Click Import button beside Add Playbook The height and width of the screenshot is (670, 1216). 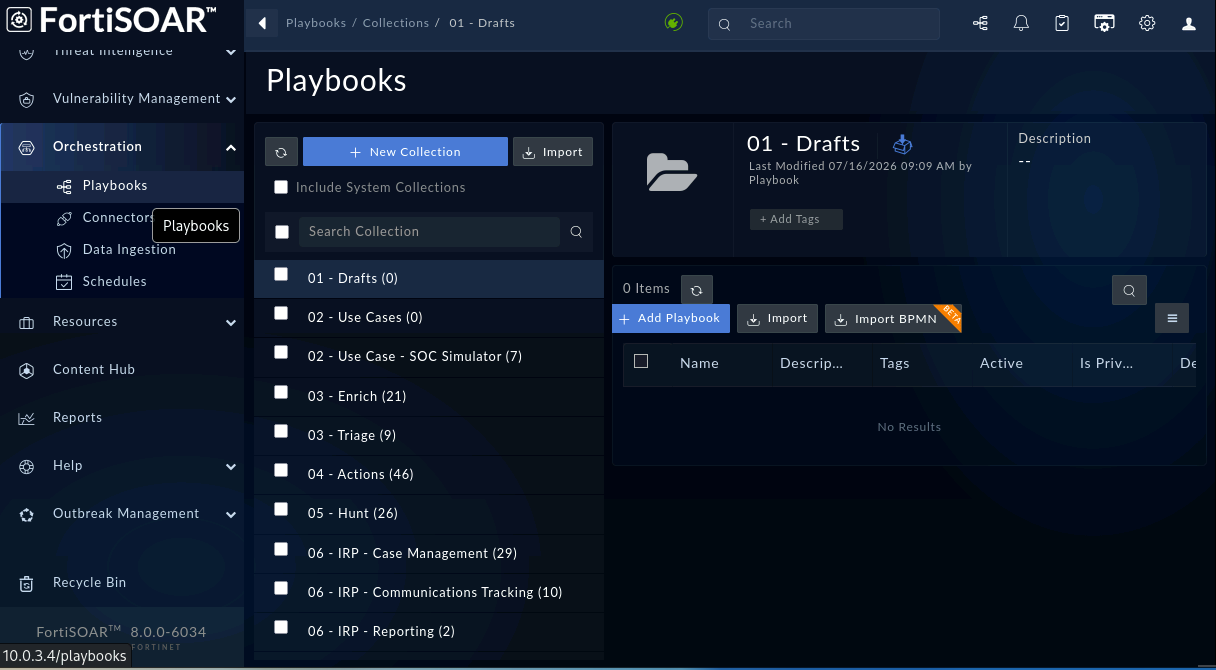tap(778, 319)
